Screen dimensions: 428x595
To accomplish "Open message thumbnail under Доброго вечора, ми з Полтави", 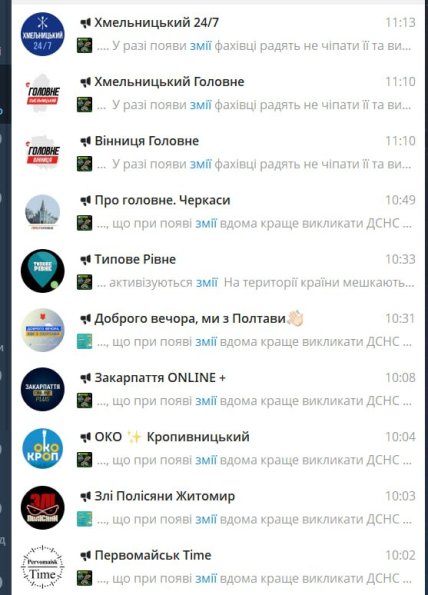I will tap(84, 342).
